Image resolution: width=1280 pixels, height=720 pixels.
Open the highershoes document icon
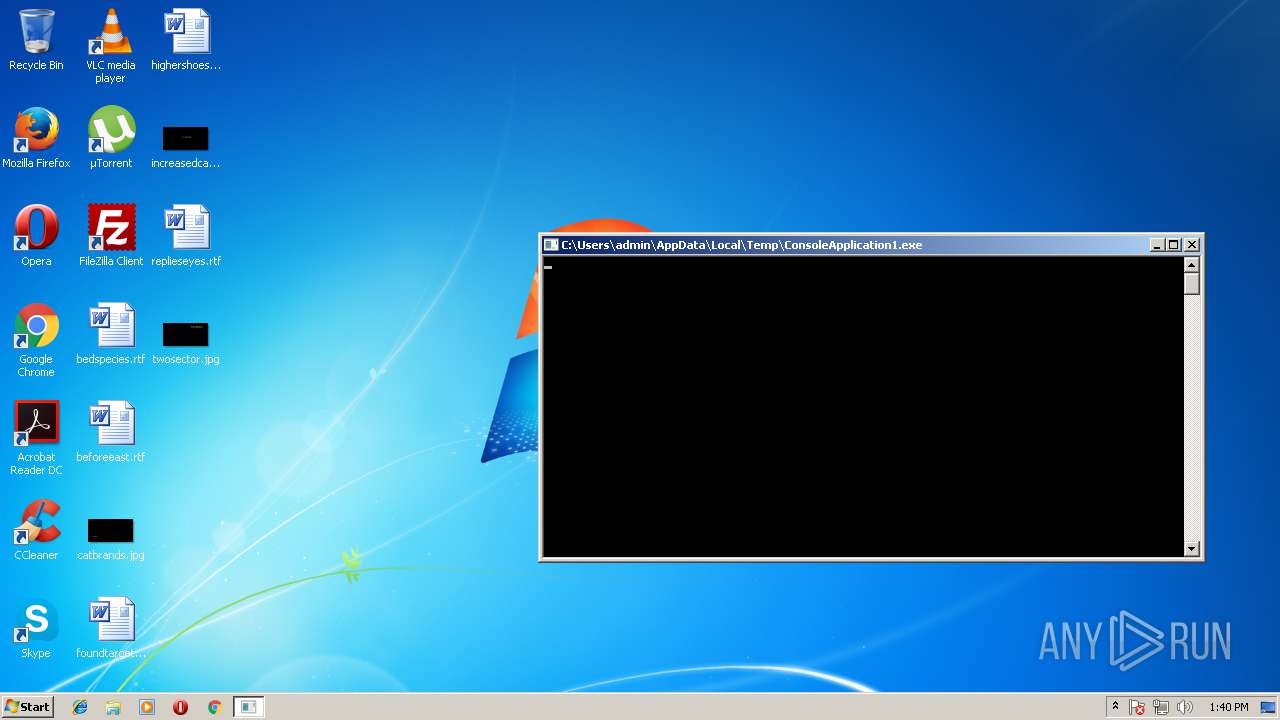point(186,41)
